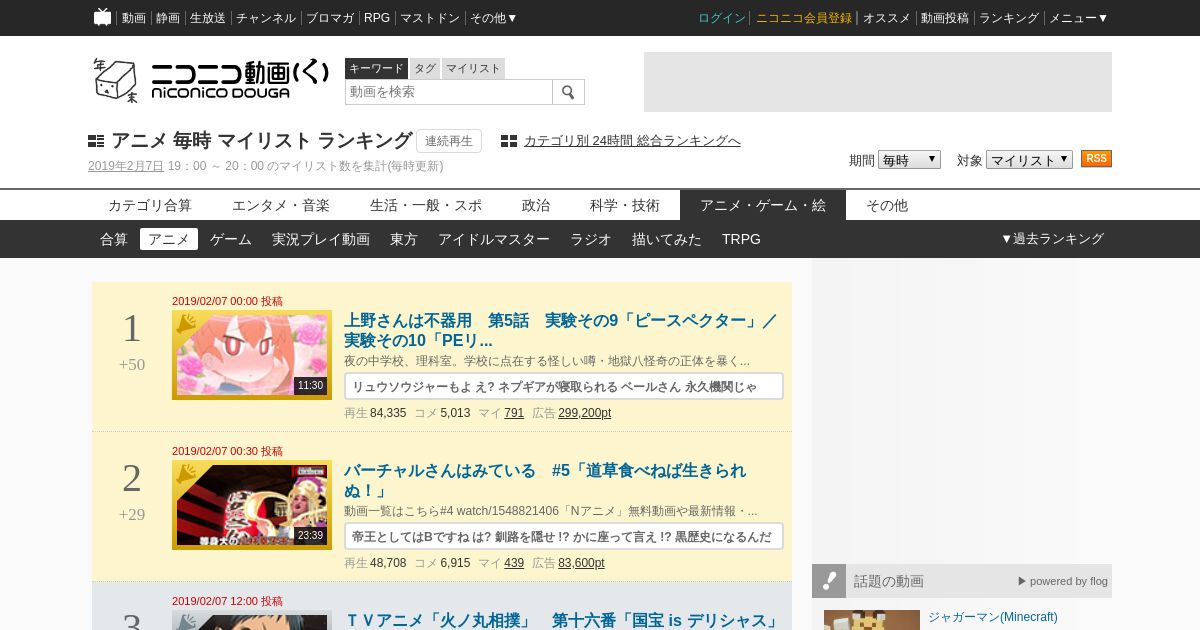Select 東方 sub-category
Image resolution: width=1200 pixels, height=630 pixels.
pyautogui.click(x=404, y=239)
